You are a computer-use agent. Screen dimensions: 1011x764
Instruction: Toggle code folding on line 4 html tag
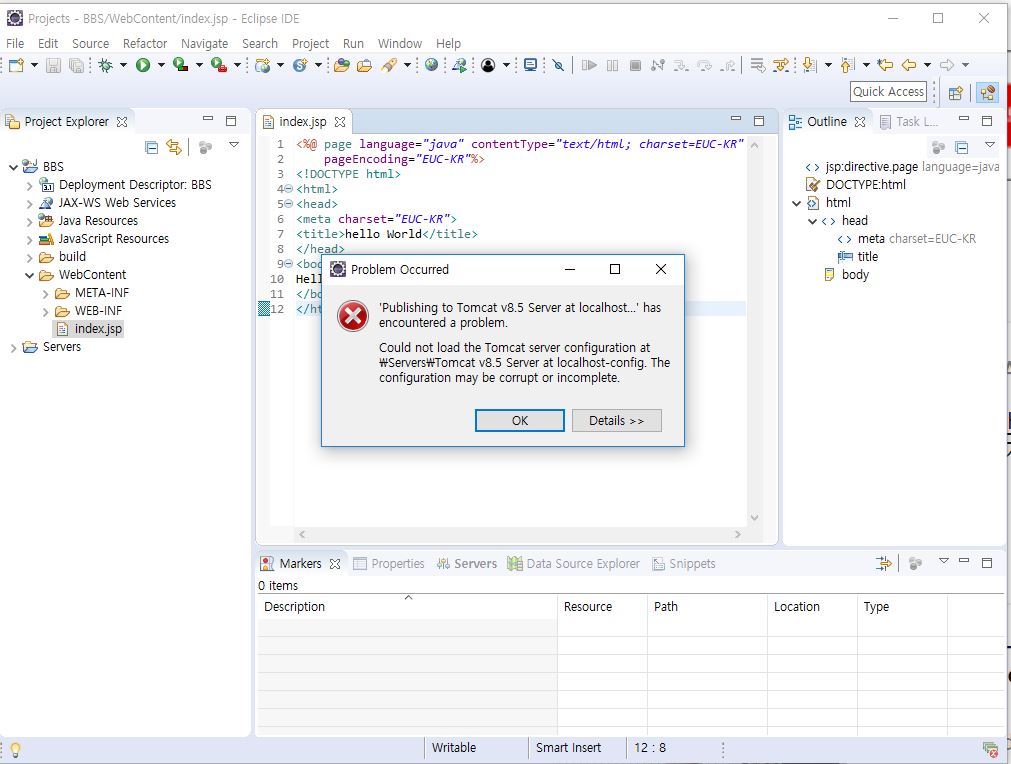point(288,189)
